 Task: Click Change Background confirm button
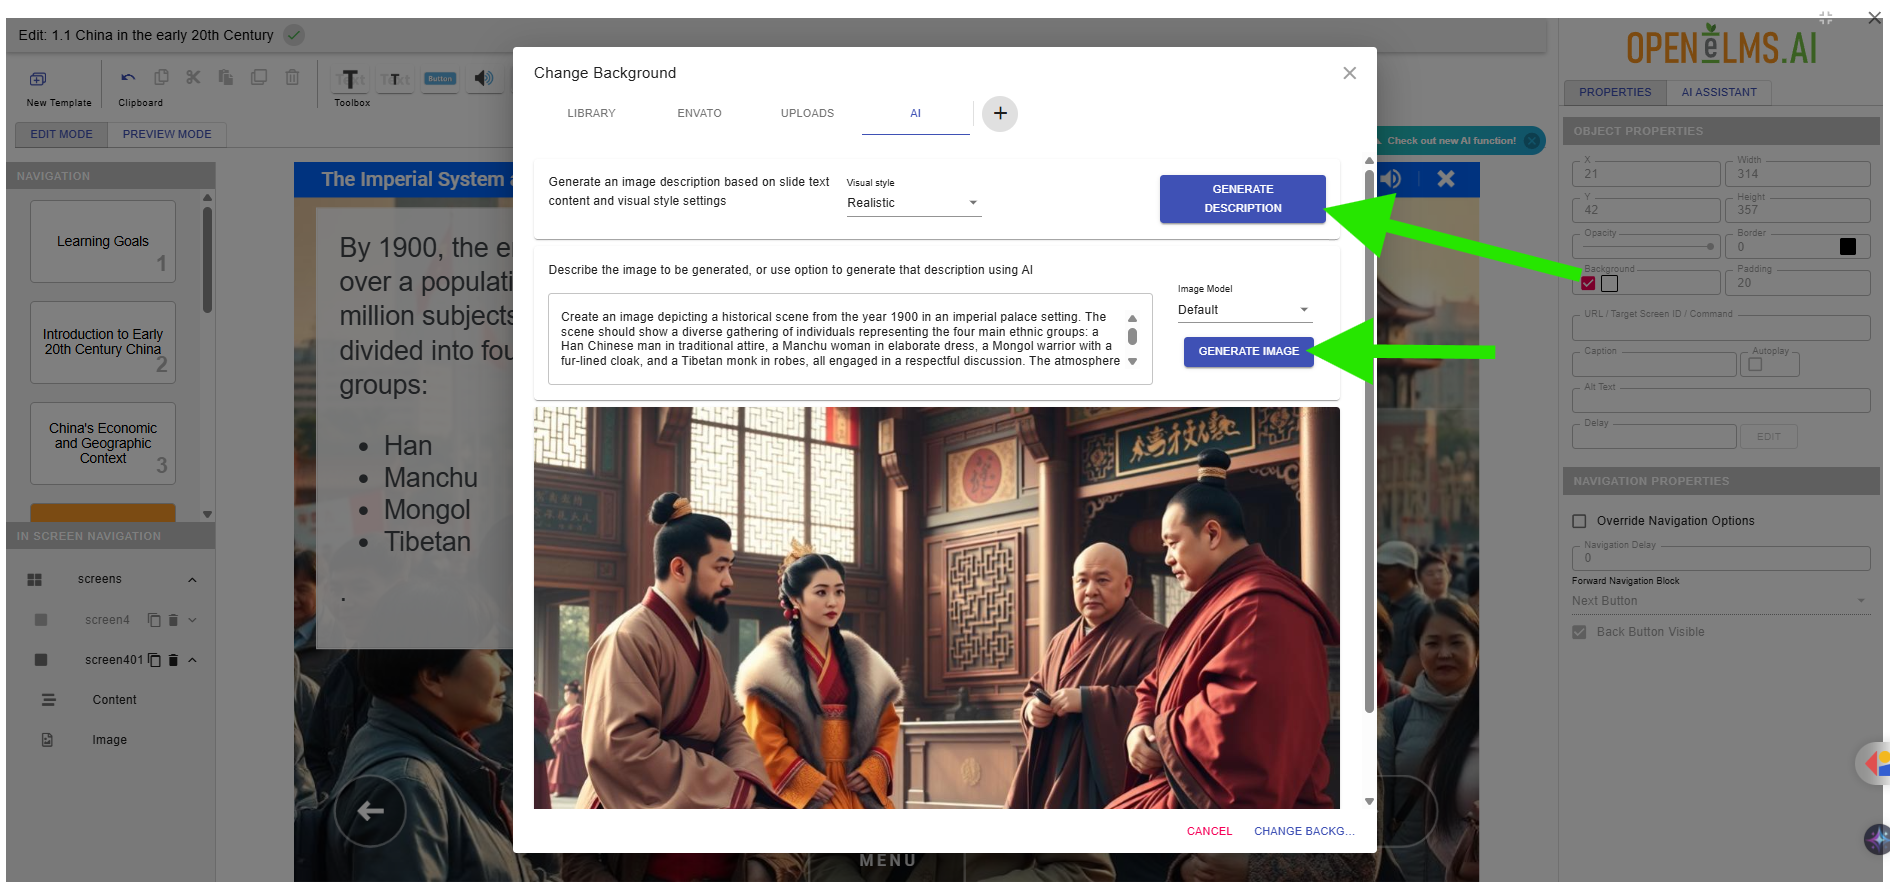point(1304,831)
